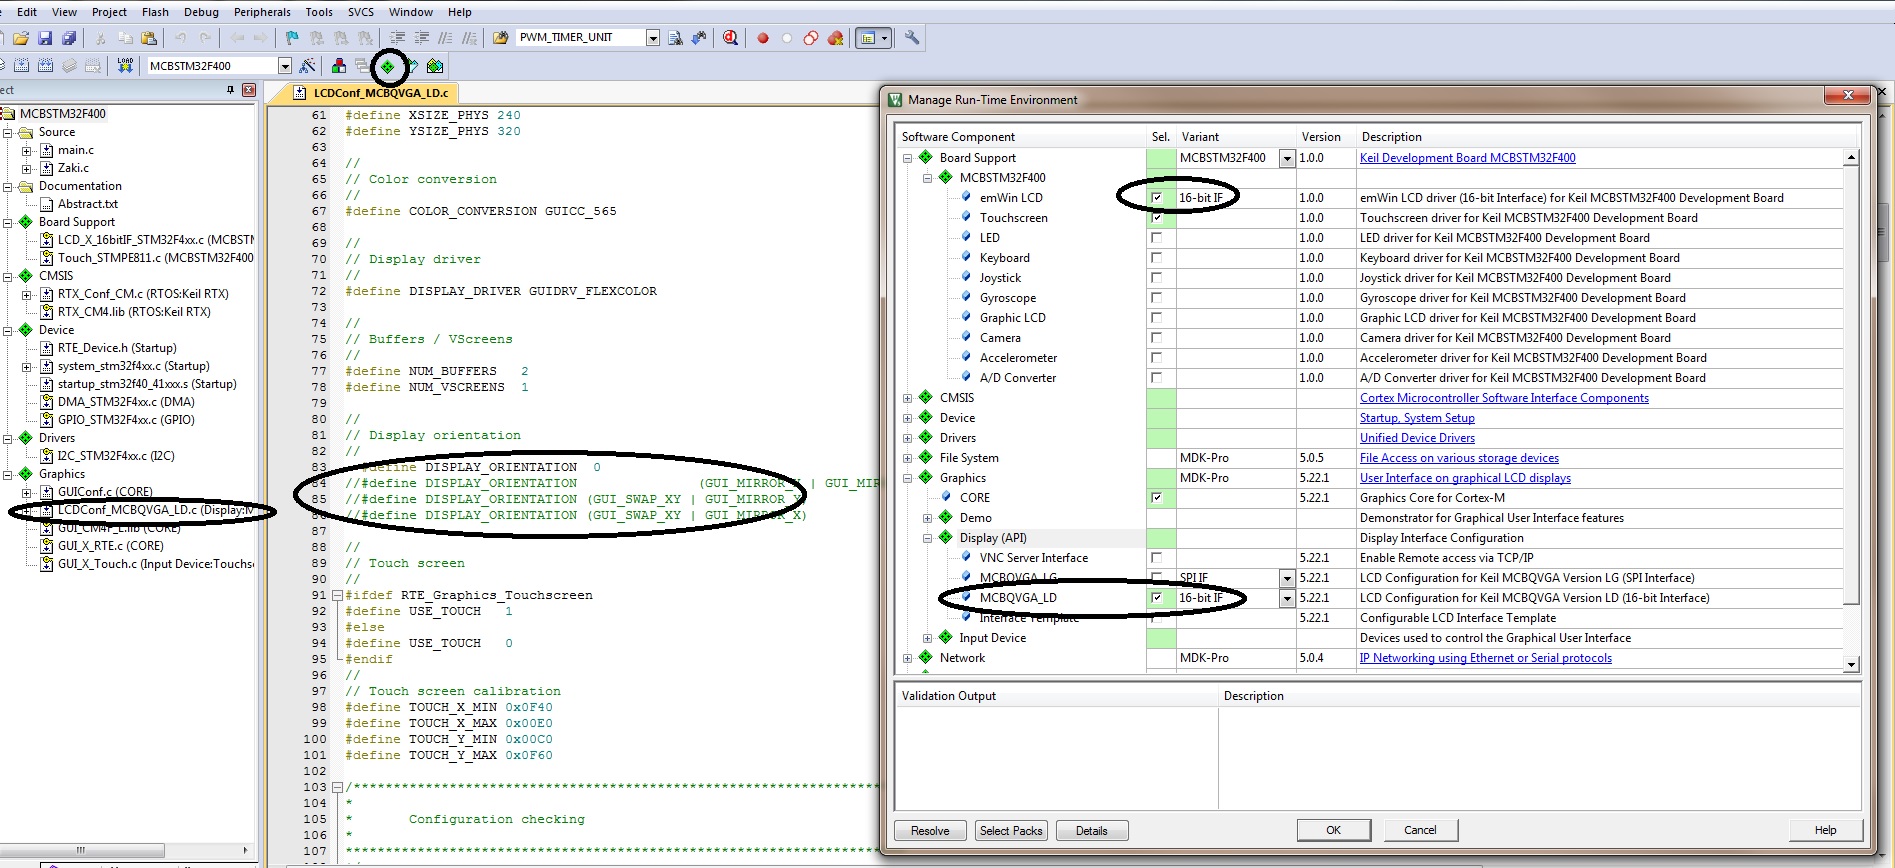This screenshot has height=868, width=1895.
Task: Click the Window layout toolbar button
Action: [873, 38]
